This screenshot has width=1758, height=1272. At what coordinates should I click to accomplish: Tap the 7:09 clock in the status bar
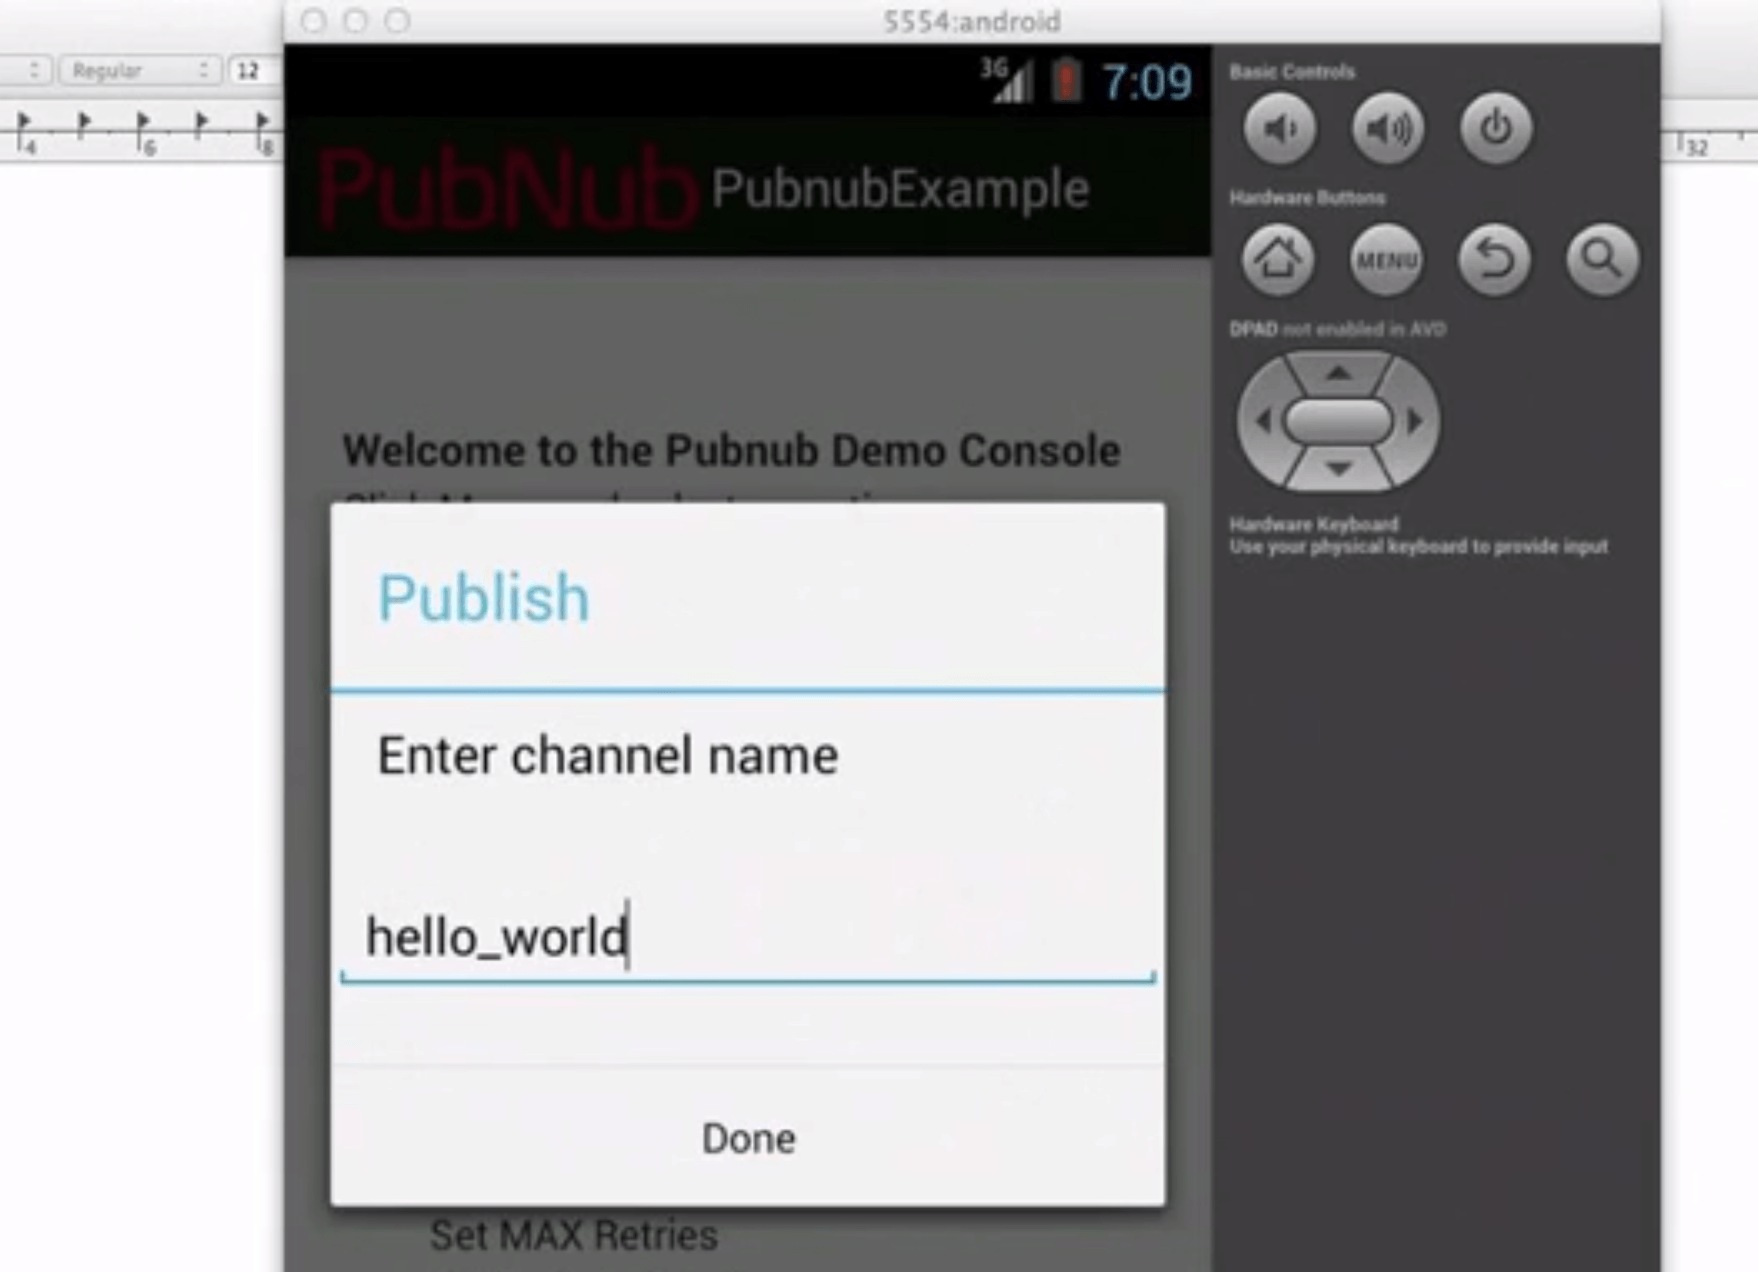click(x=1147, y=81)
